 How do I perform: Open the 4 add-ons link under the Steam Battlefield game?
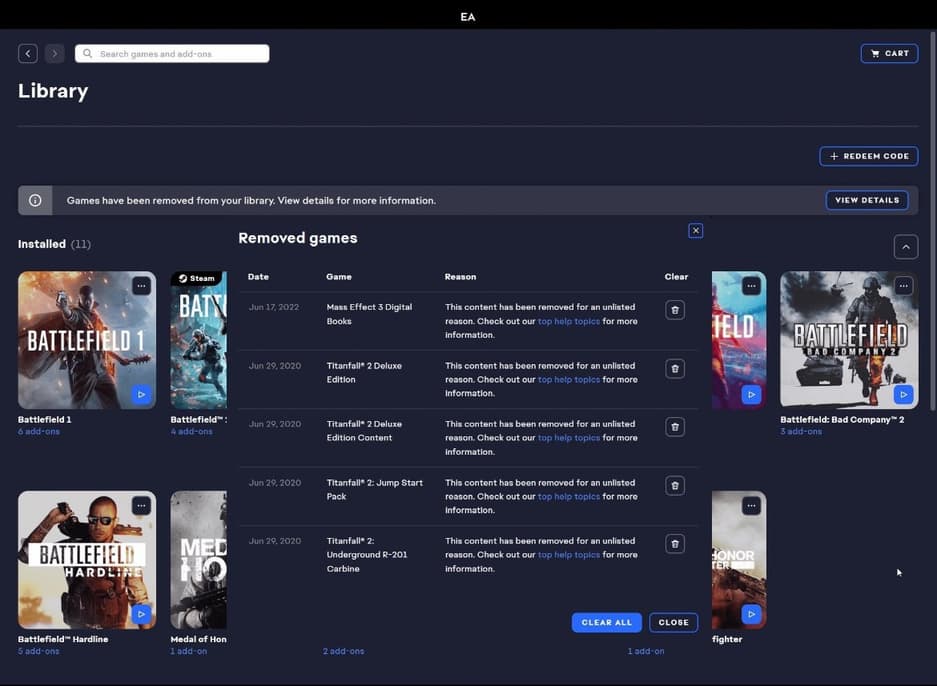[x=191, y=431]
